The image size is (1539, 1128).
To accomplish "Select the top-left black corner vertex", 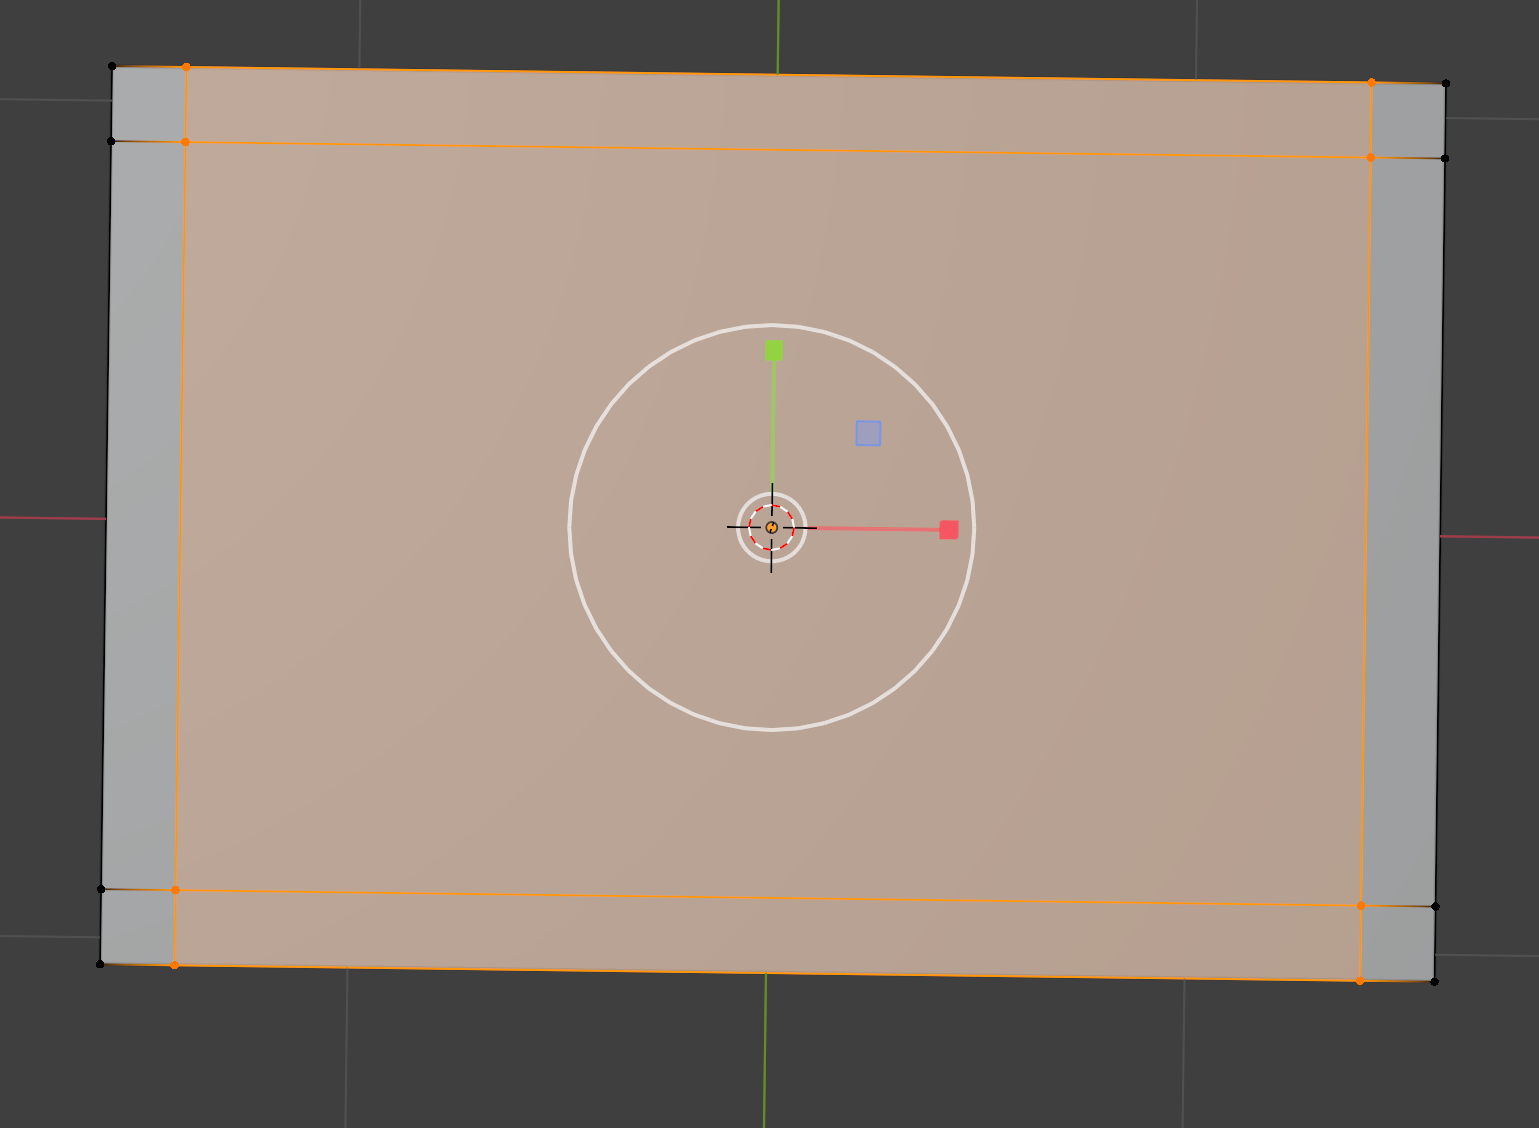I will tap(112, 67).
